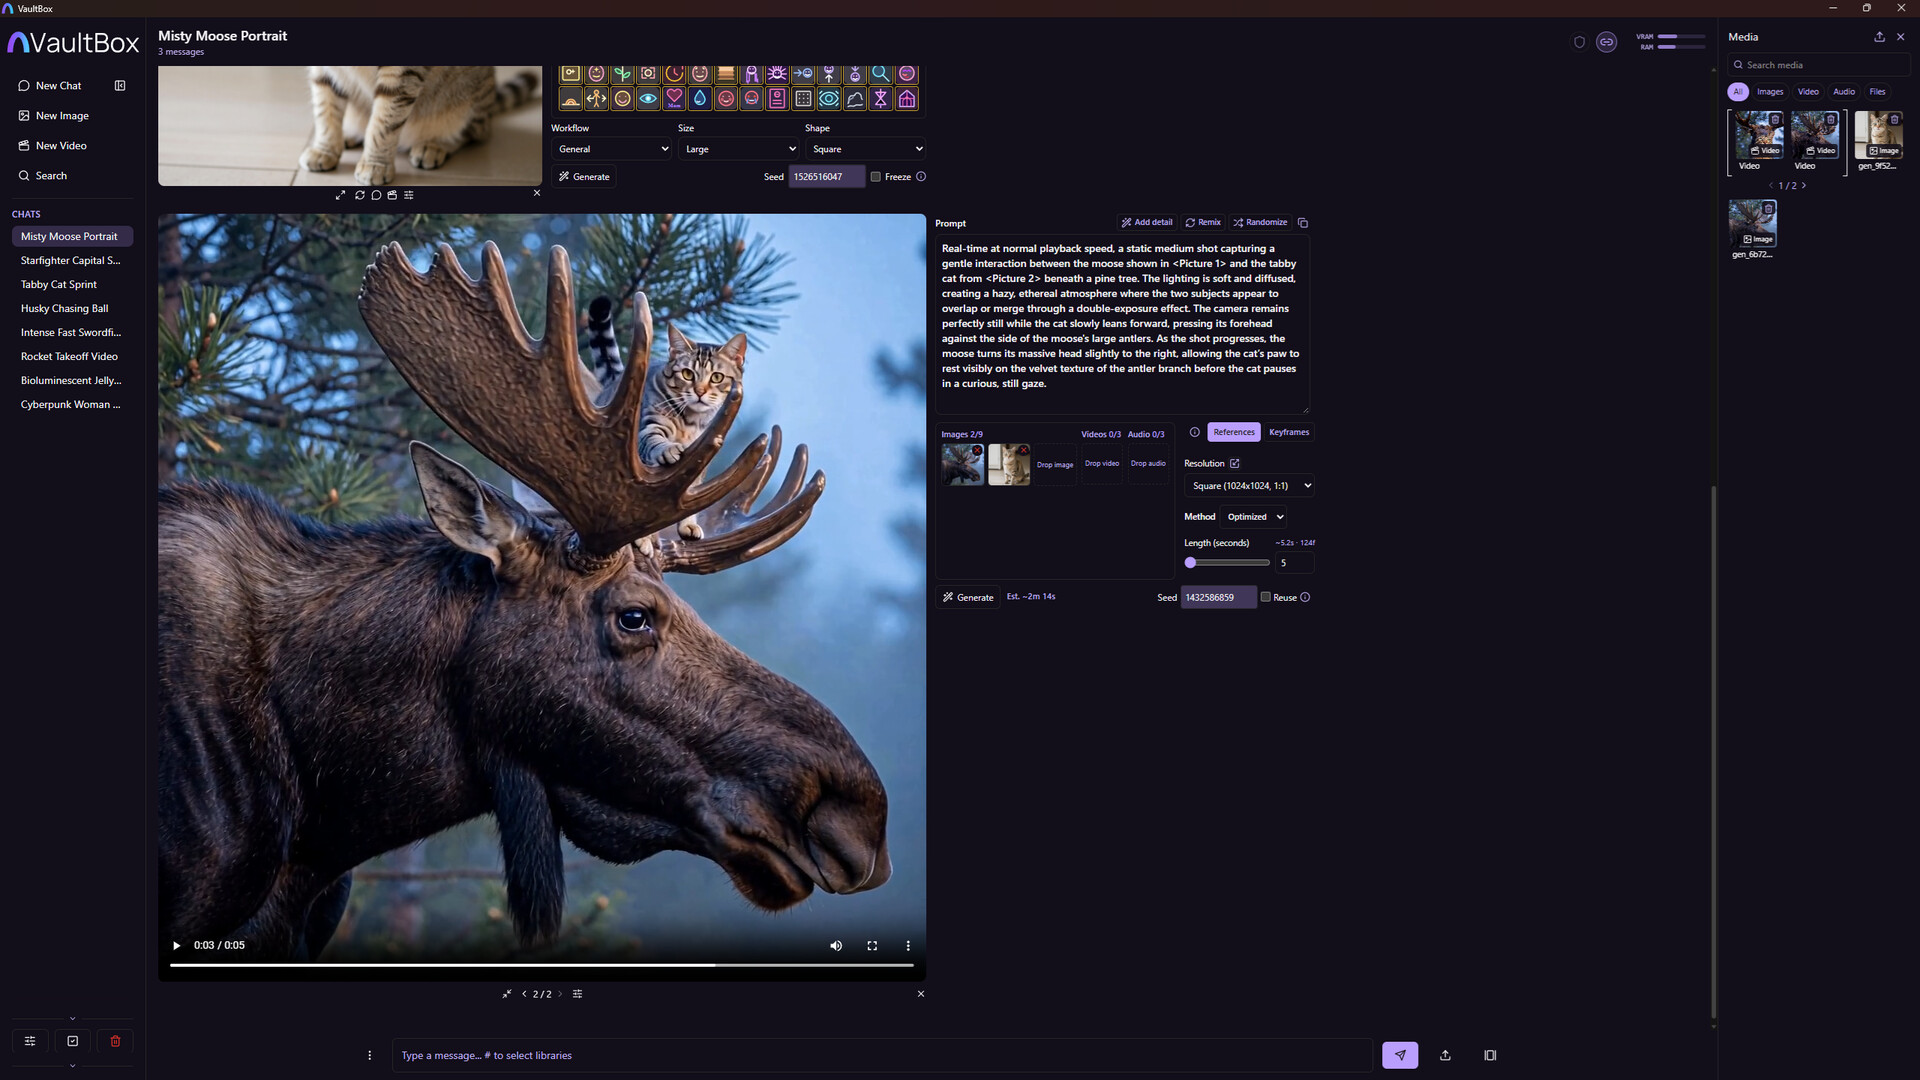Click the Add detail button
This screenshot has height=1080, width=1920.
(1147, 223)
